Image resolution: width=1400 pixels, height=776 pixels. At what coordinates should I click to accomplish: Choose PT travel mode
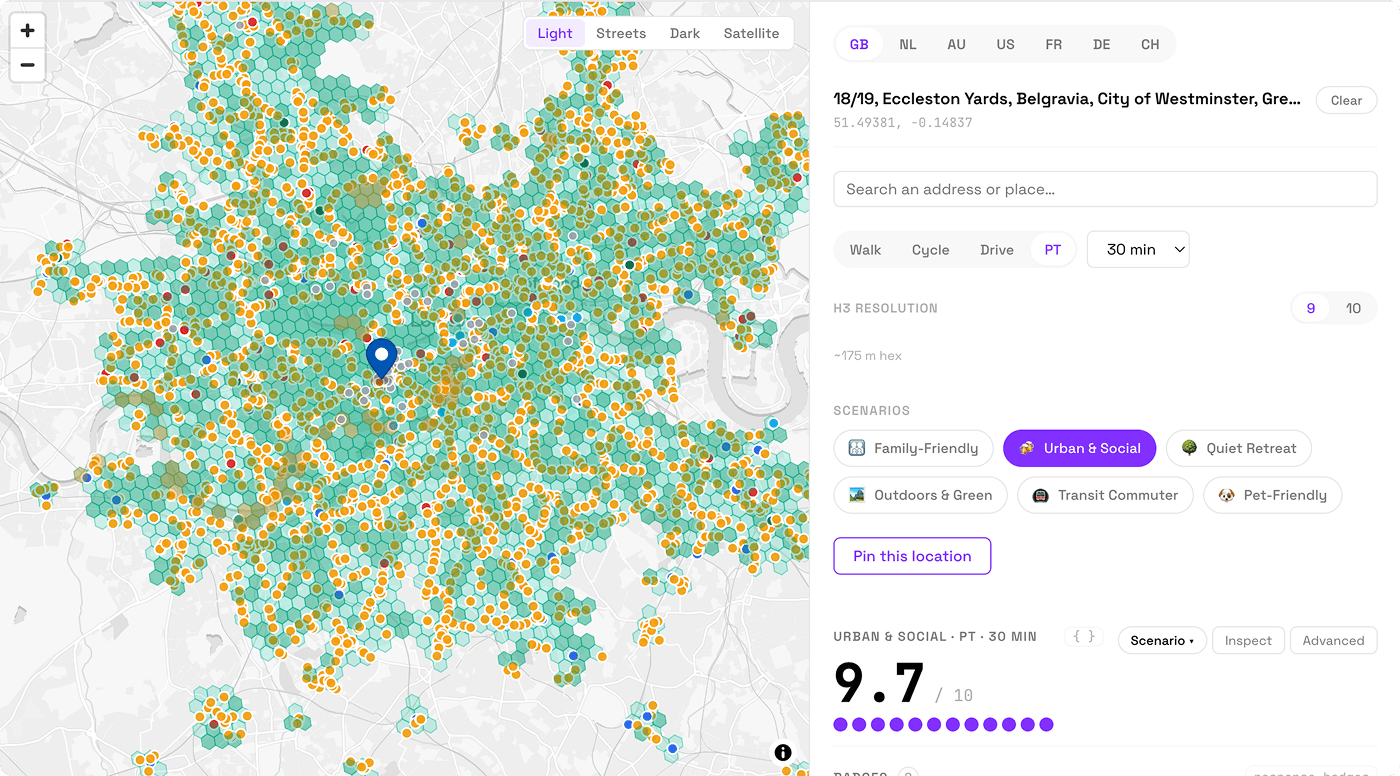1052,250
